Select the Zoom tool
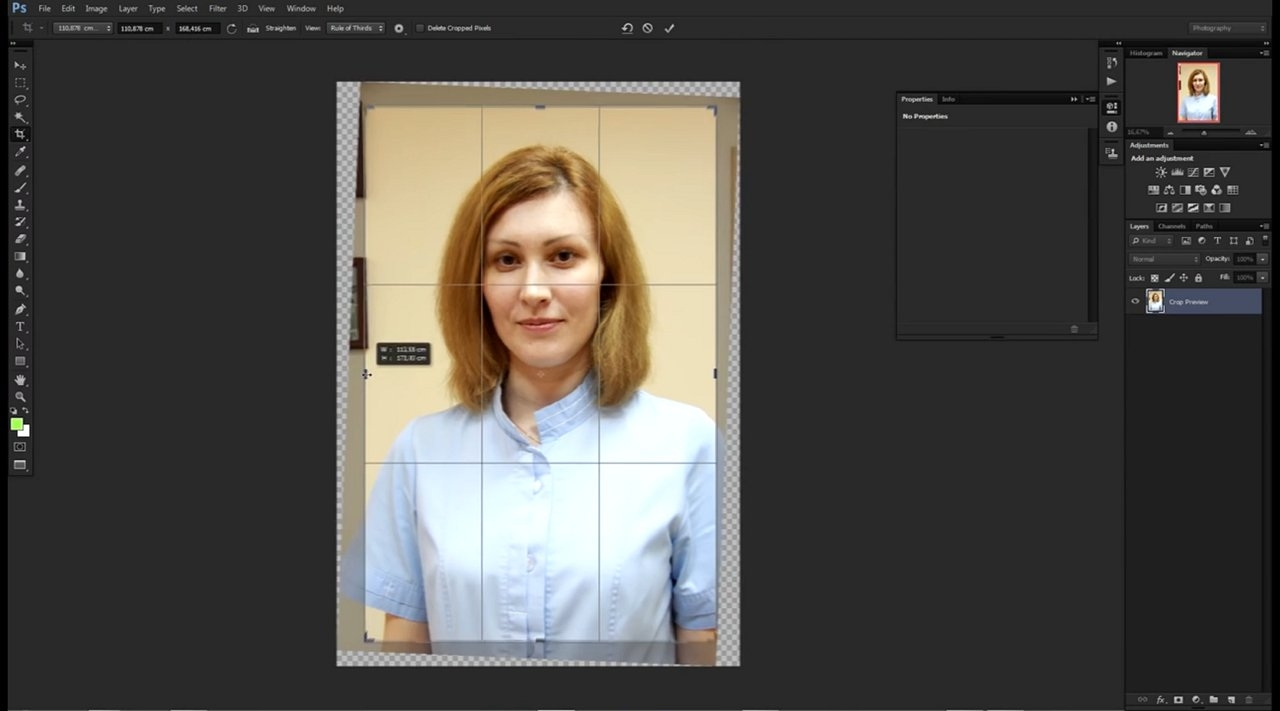The height and width of the screenshot is (711, 1280). click(20, 397)
